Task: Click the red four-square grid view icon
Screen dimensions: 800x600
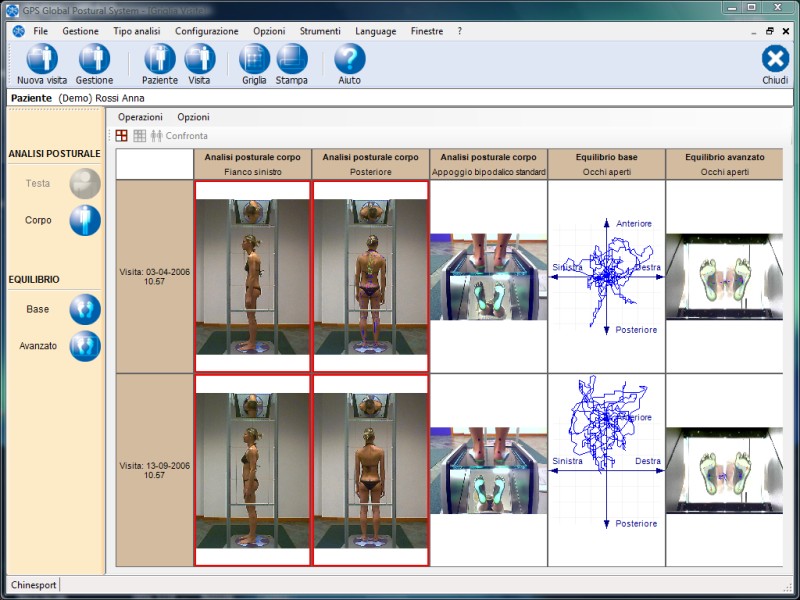Action: pos(122,136)
